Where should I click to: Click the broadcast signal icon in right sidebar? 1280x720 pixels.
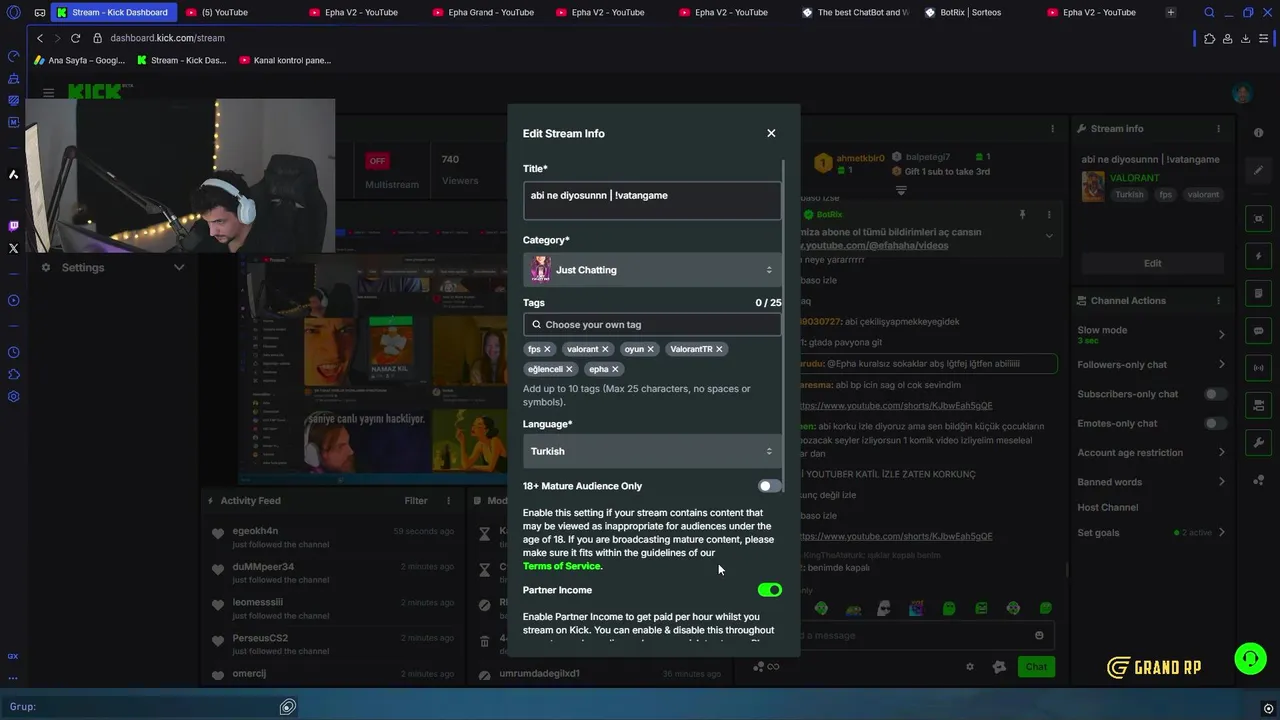click(1258, 368)
